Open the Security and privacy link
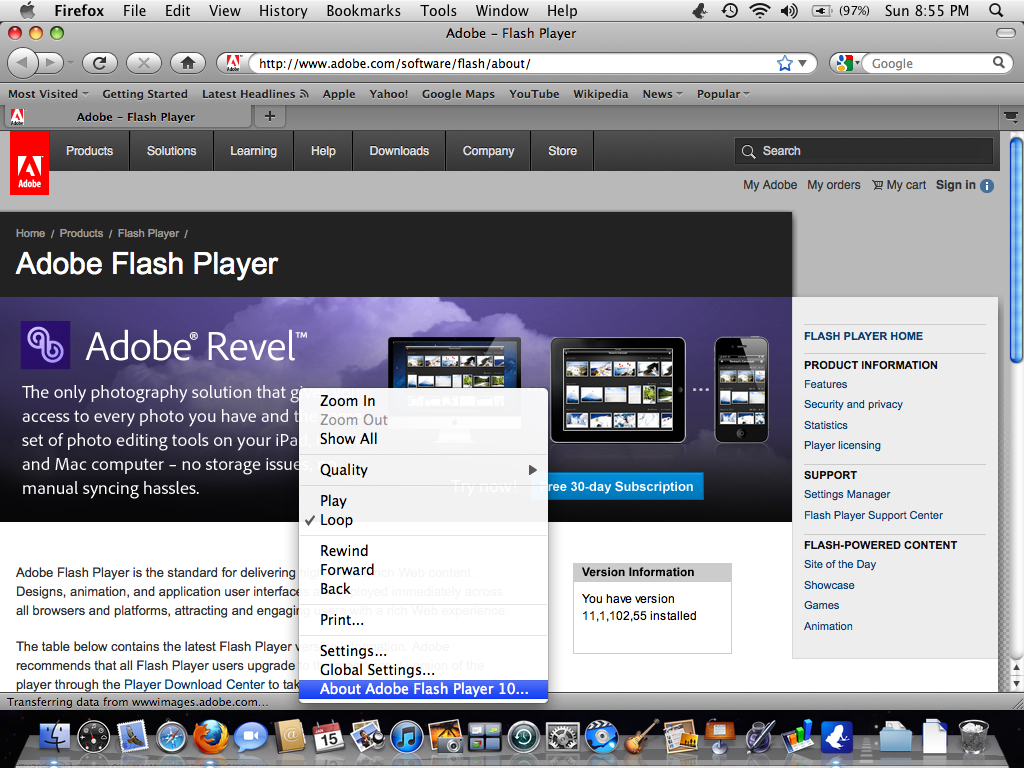Screen dimensions: 1024x768 pyautogui.click(x=853, y=404)
